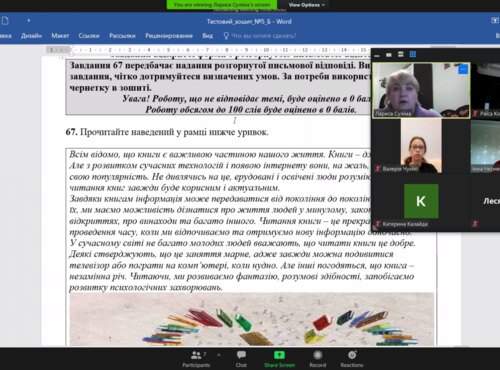This screenshot has width=500, height=370.
Task: Select the green K avatar of Катерина Калайда
Action: click(421, 201)
